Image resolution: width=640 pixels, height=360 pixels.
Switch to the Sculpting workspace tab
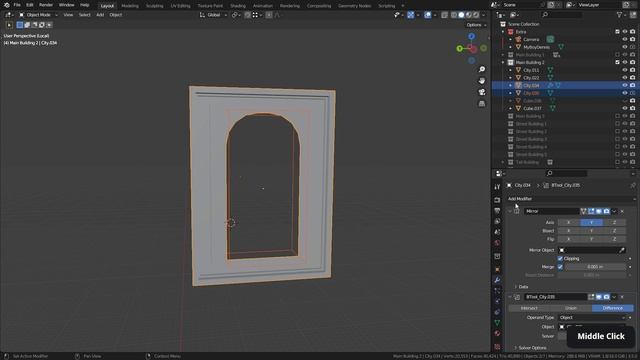pos(154,6)
